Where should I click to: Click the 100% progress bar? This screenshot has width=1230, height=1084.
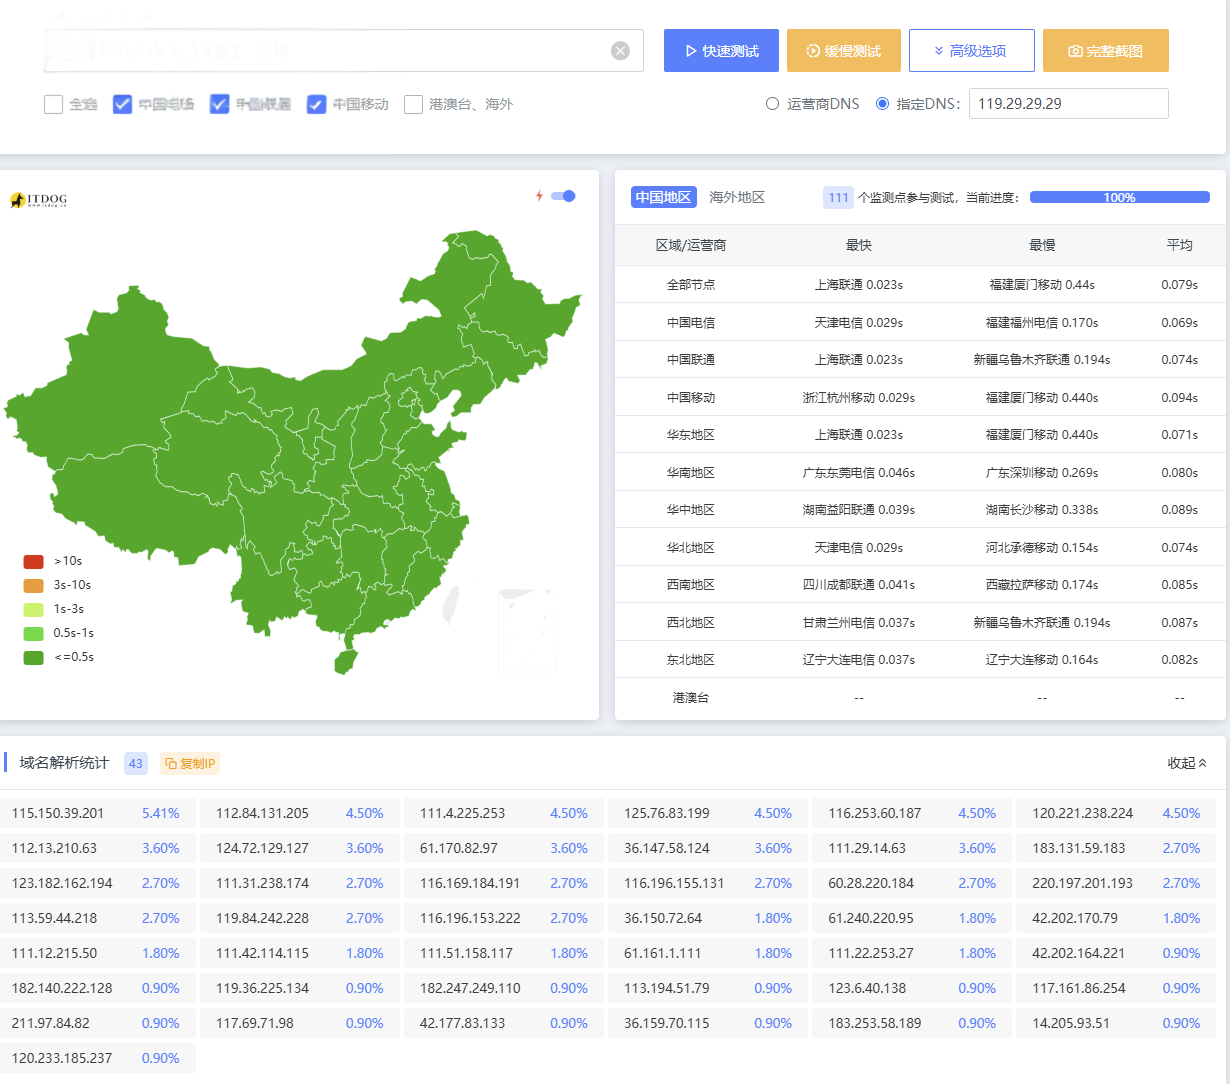pos(1120,197)
